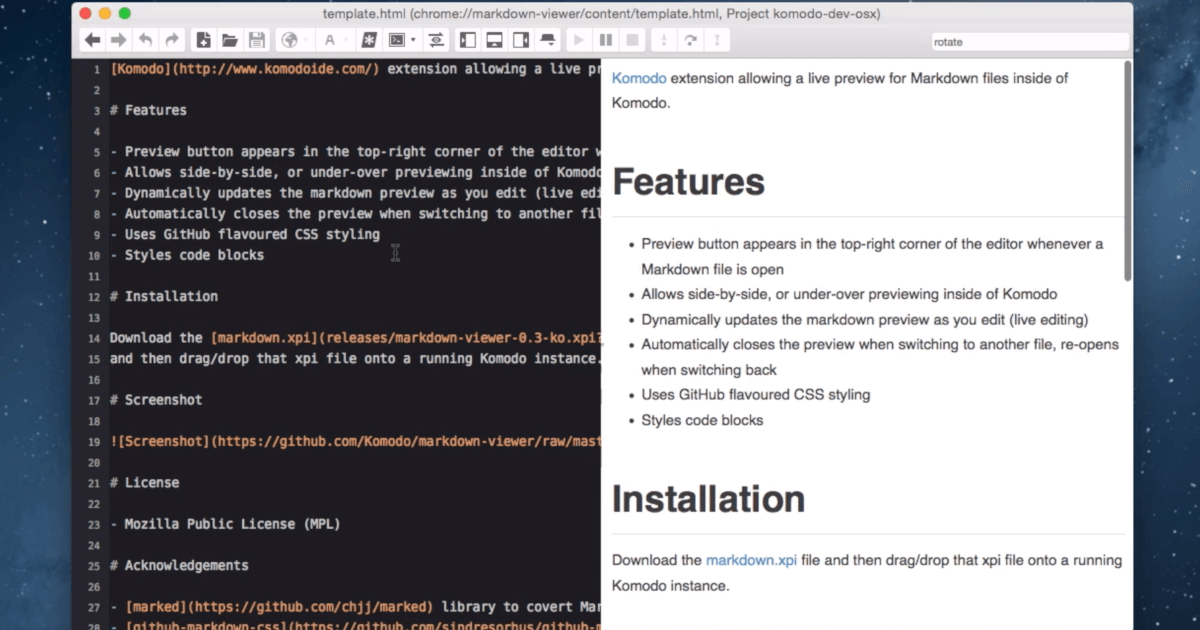The image size is (1200, 630).
Task: Maximize the window with the green button
Action: (x=124, y=13)
